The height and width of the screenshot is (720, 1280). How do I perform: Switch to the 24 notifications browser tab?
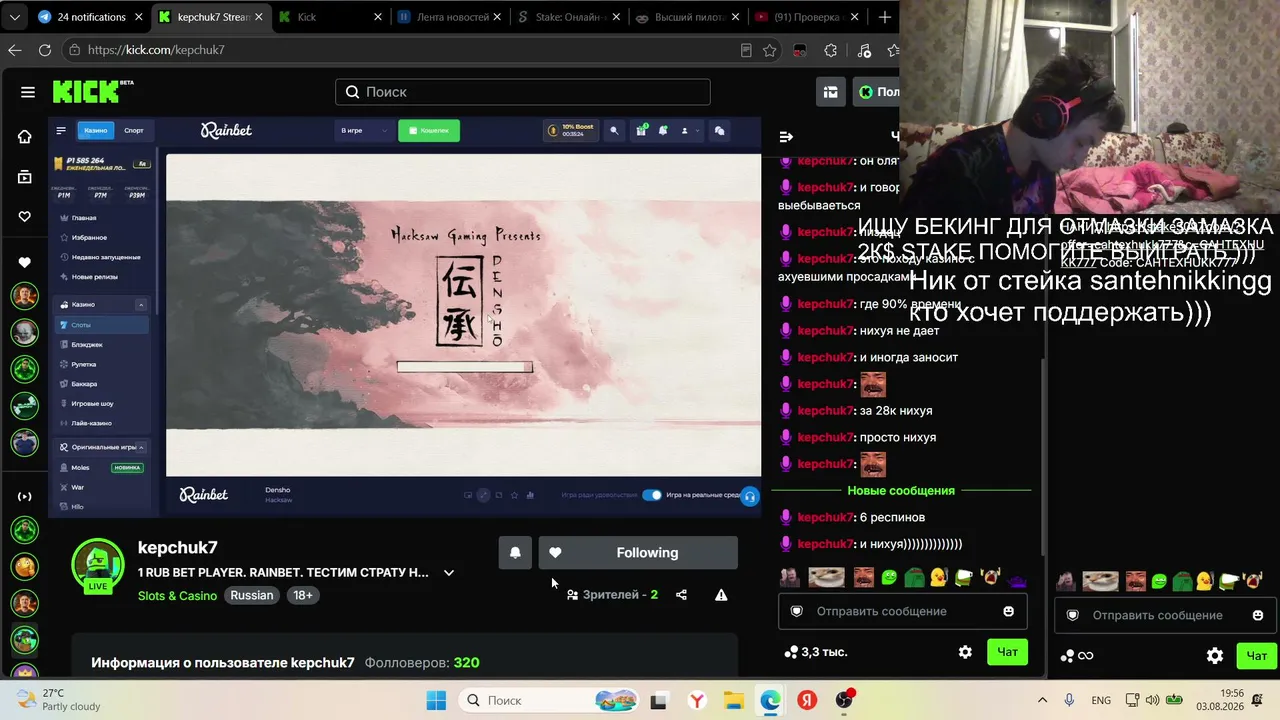pyautogui.click(x=90, y=17)
